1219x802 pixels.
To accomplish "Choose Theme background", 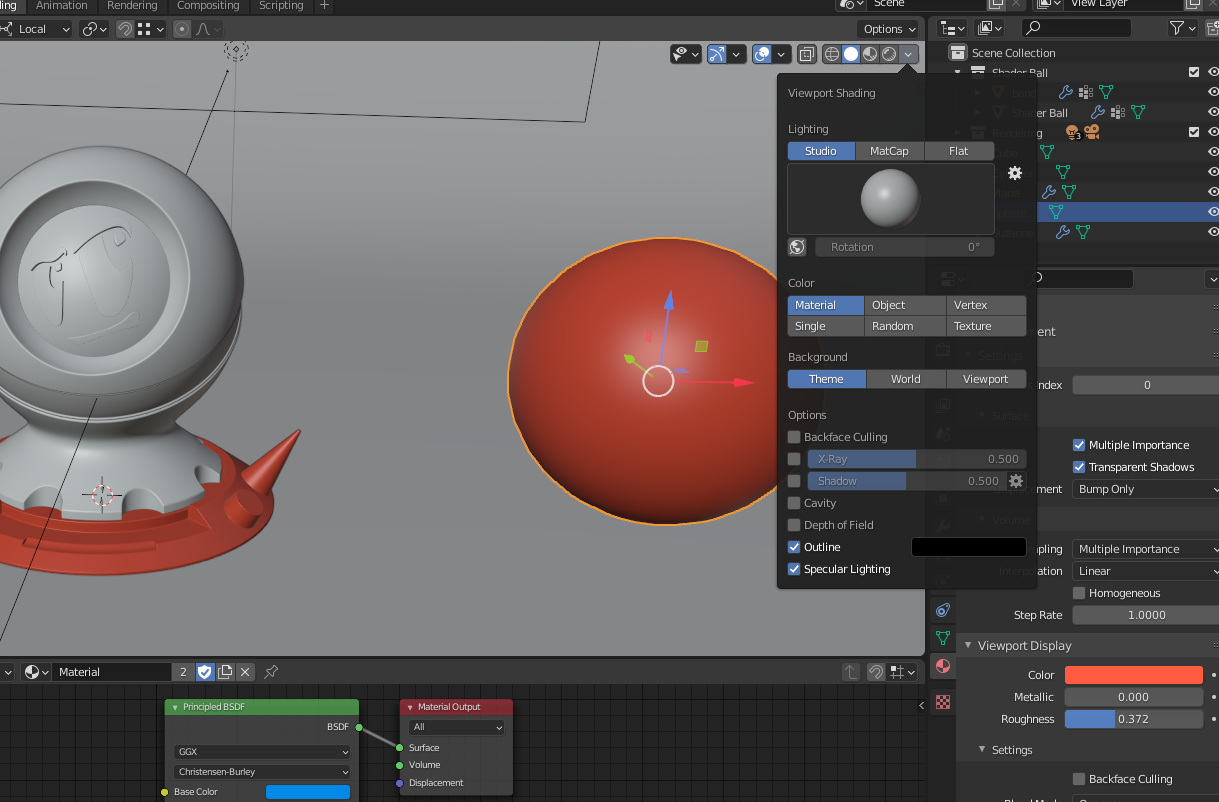I will (x=826, y=379).
